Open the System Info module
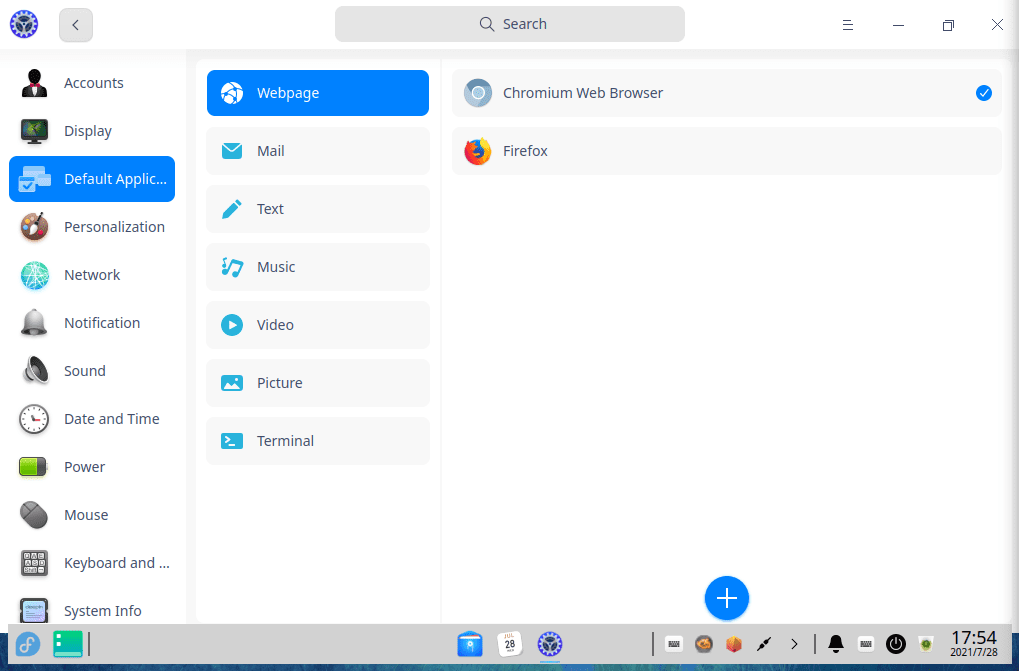 click(92, 609)
